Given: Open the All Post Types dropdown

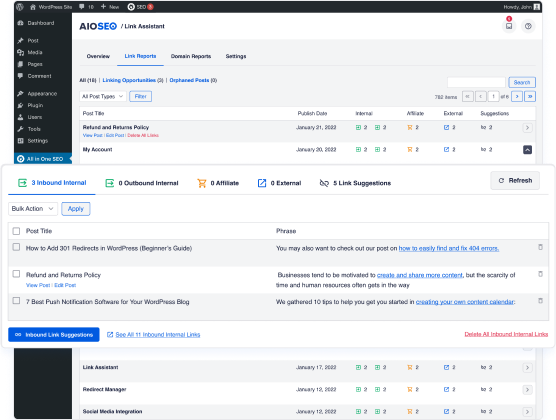Looking at the screenshot, I should click(x=103, y=96).
